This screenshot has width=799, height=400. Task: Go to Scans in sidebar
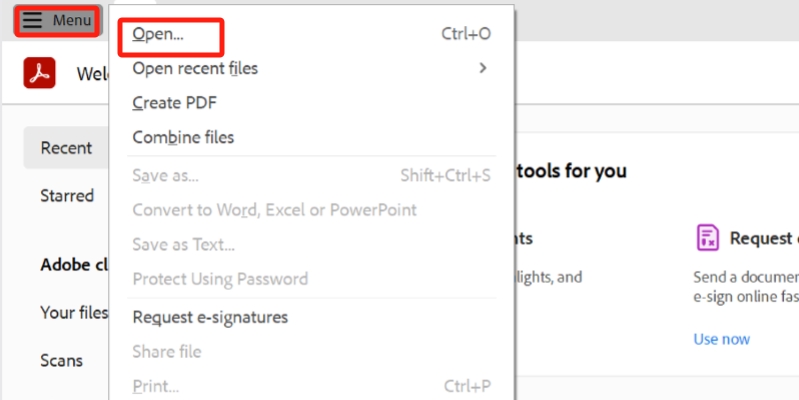pos(61,360)
